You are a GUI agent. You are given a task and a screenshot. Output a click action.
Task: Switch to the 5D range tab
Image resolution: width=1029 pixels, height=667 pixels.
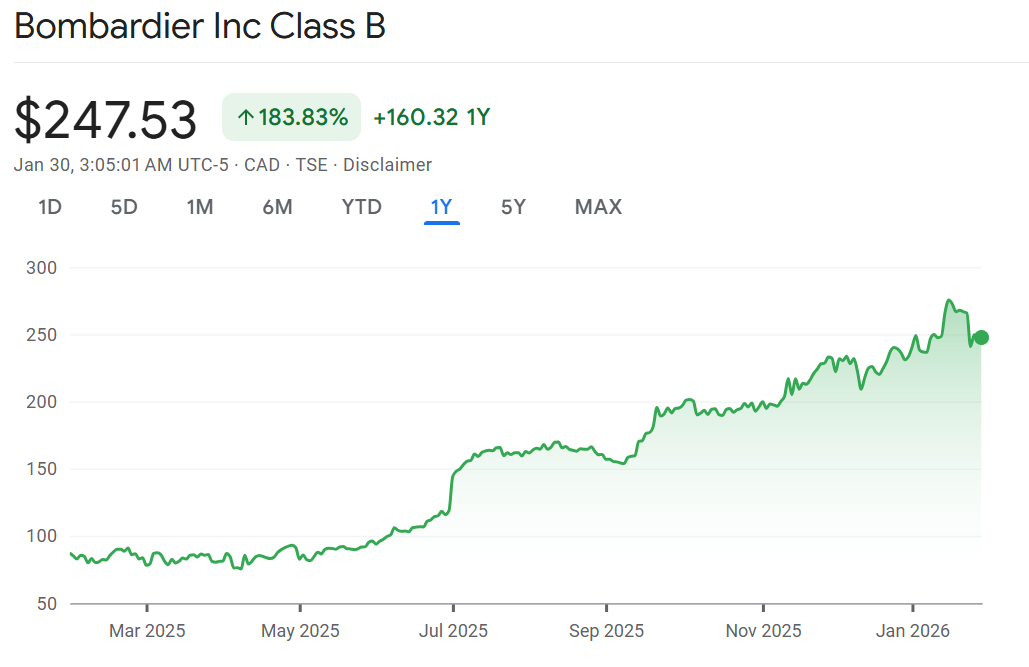click(x=124, y=207)
